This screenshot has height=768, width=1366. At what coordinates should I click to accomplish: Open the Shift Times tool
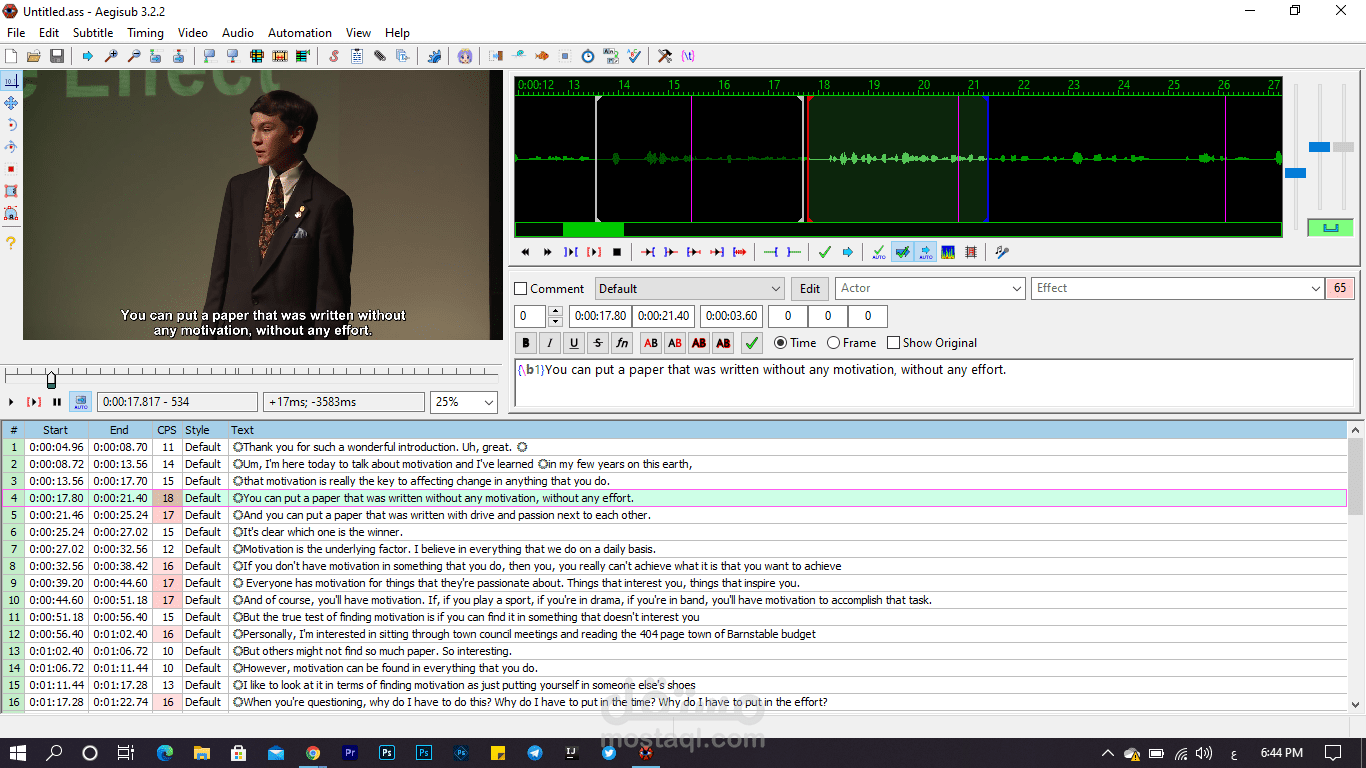pos(495,56)
